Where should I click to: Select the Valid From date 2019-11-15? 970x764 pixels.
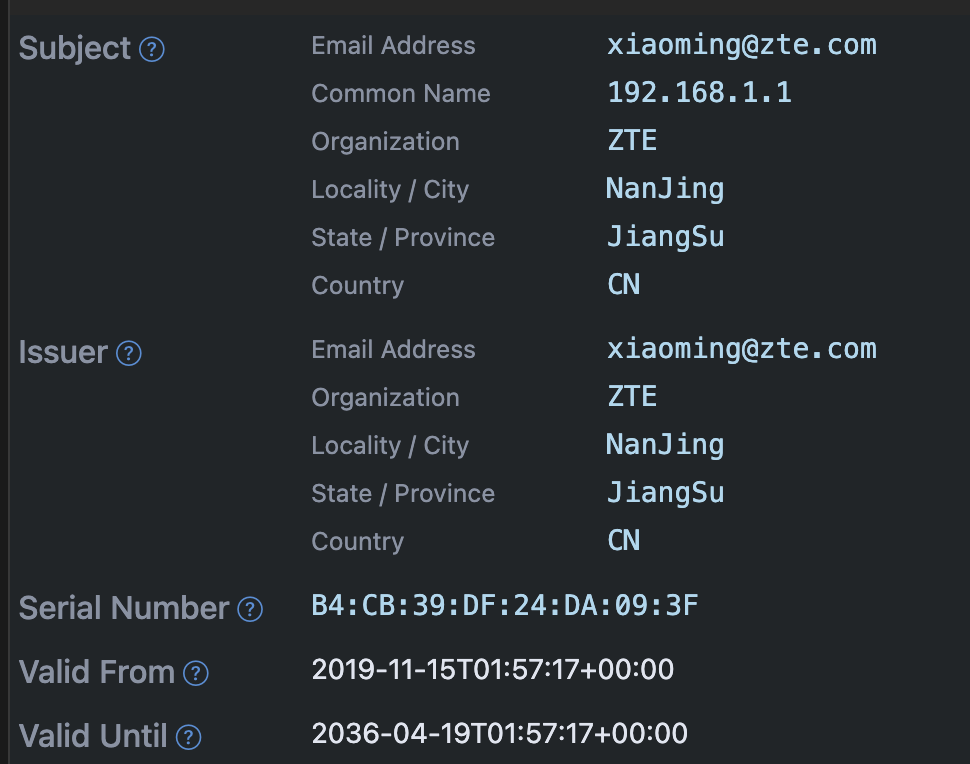click(384, 670)
